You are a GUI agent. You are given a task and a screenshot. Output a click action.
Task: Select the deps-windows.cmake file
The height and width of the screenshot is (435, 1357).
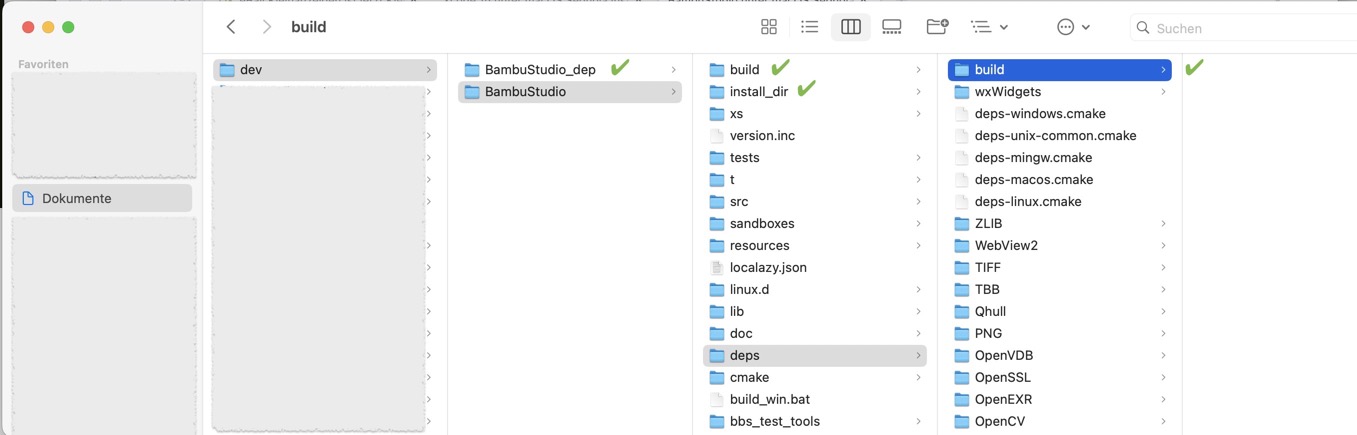1060,114
